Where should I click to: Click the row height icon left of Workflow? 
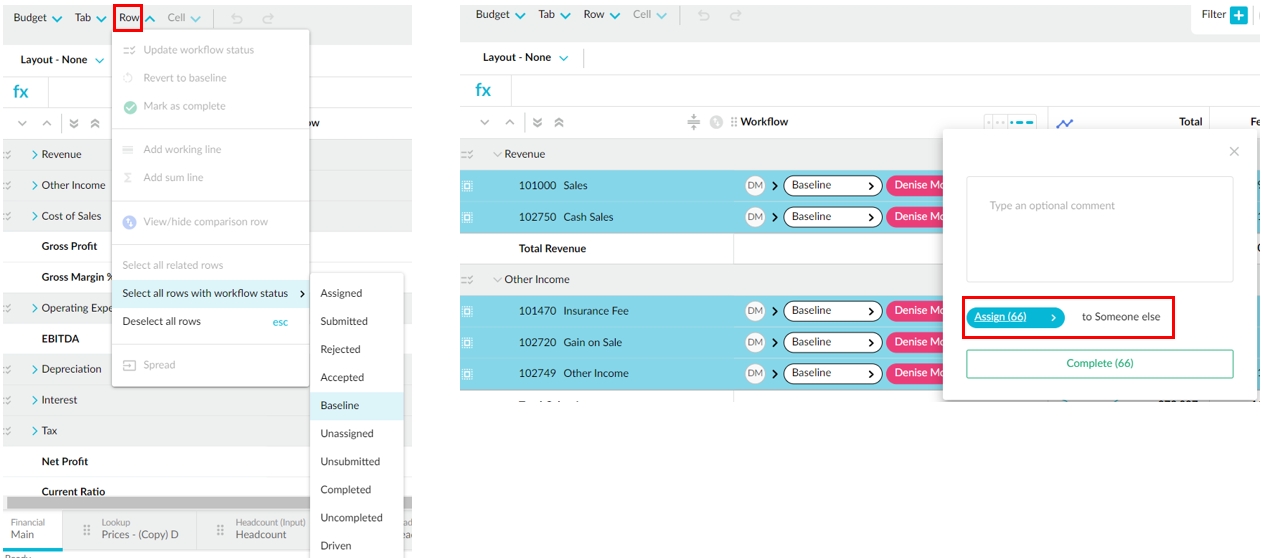pos(693,122)
